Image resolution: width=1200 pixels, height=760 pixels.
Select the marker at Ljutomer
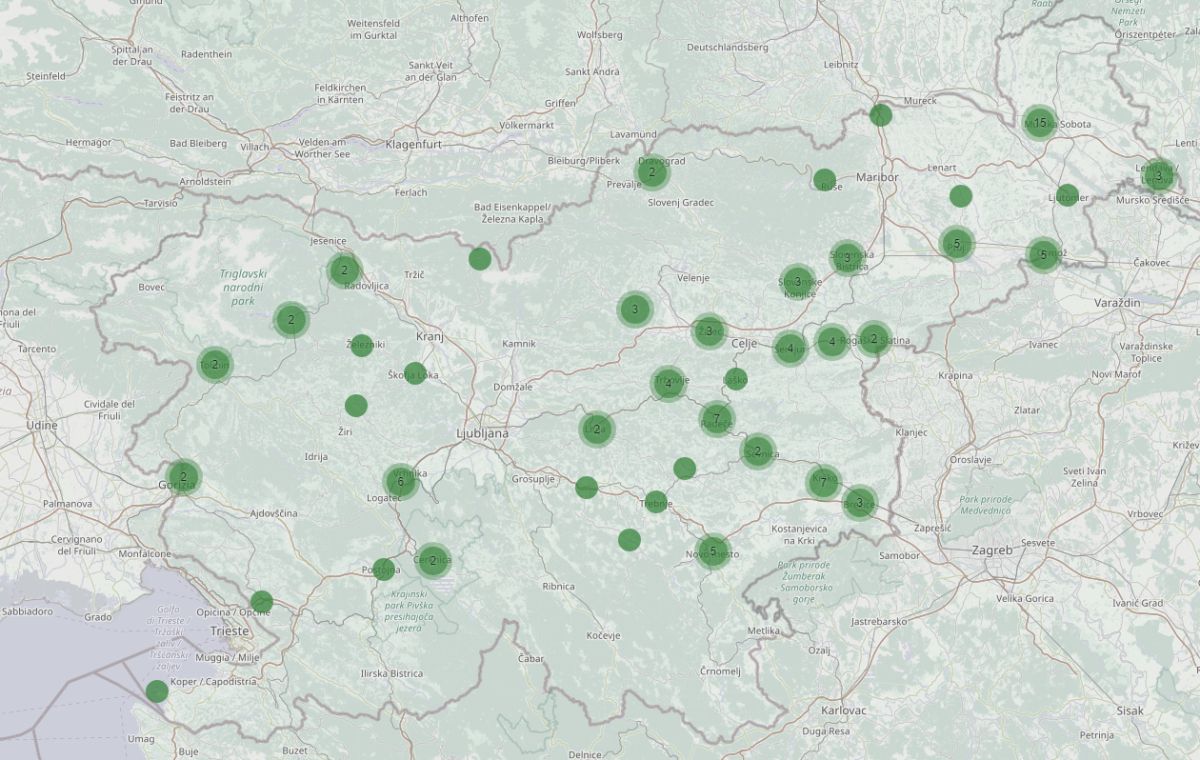(1067, 195)
